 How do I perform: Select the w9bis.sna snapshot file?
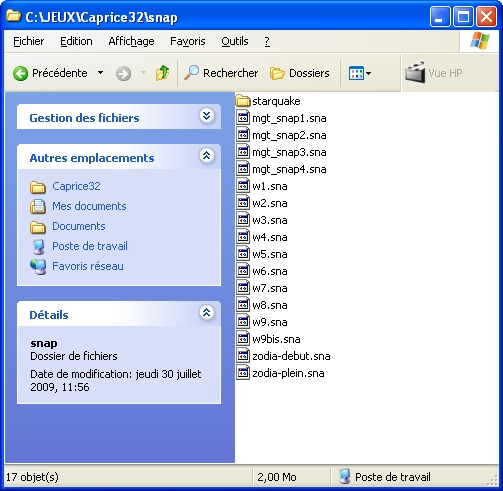click(x=268, y=339)
